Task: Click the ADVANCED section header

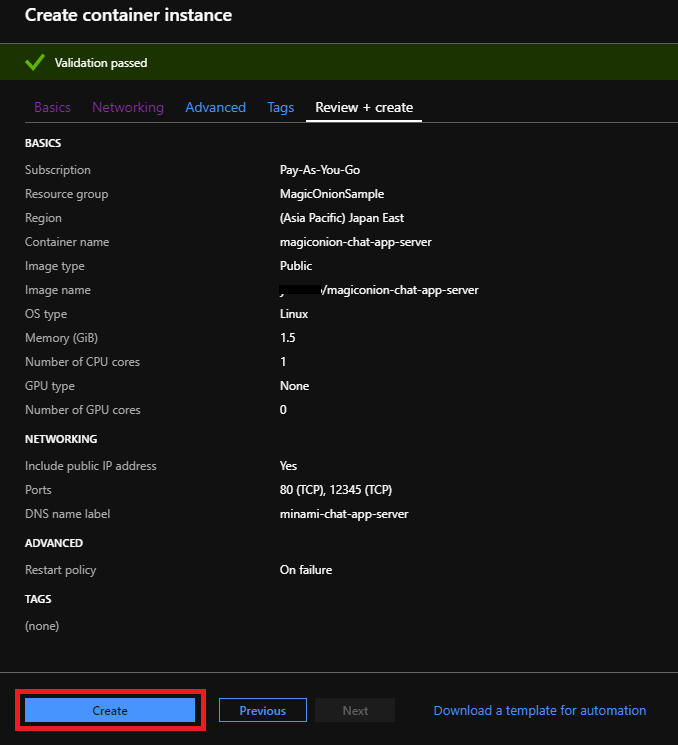Action: [54, 543]
